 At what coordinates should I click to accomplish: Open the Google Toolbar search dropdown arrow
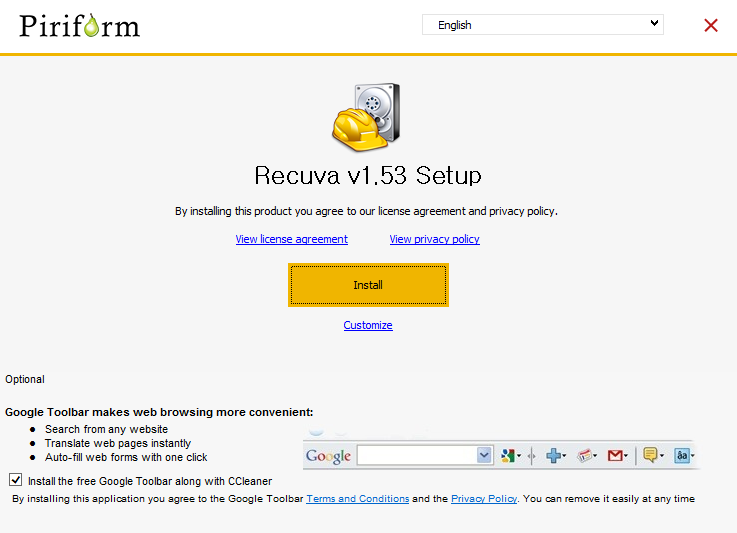(x=484, y=455)
